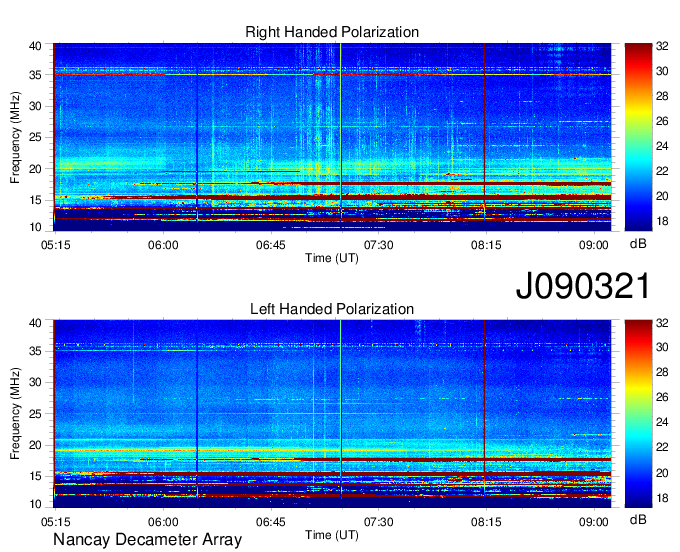Screen dimensions: 680x552
Task: Click the 26 dB tick on Left Handed color bar
Action: click(662, 398)
